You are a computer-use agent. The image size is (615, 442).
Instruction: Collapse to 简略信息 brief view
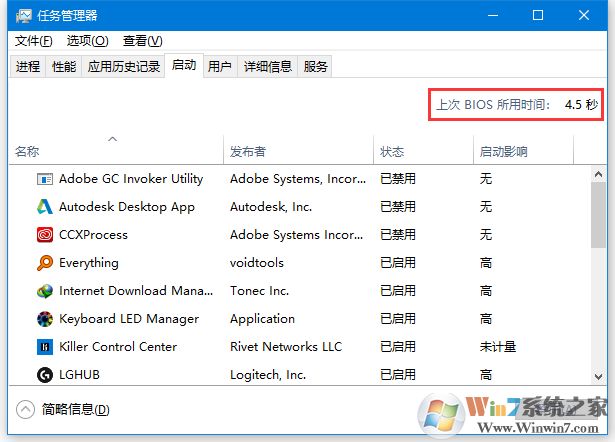tap(63, 409)
